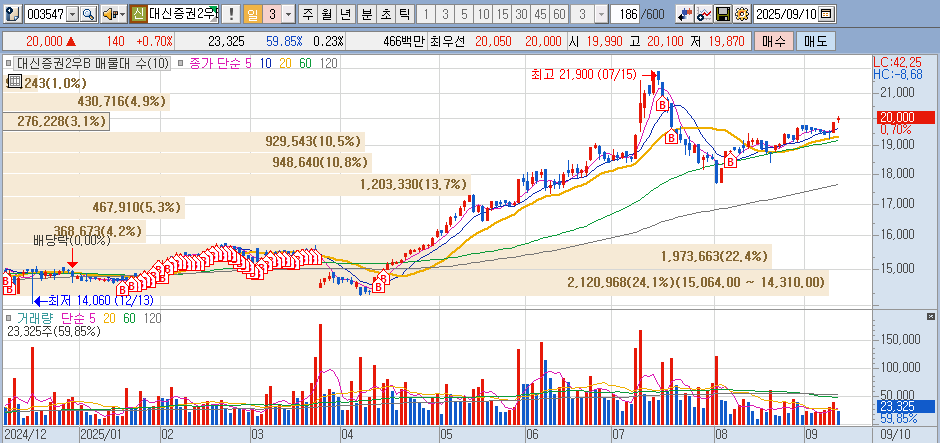The width and height of the screenshot is (940, 443).
Task: Click the speaker alert icon
Action: [x=109, y=13]
